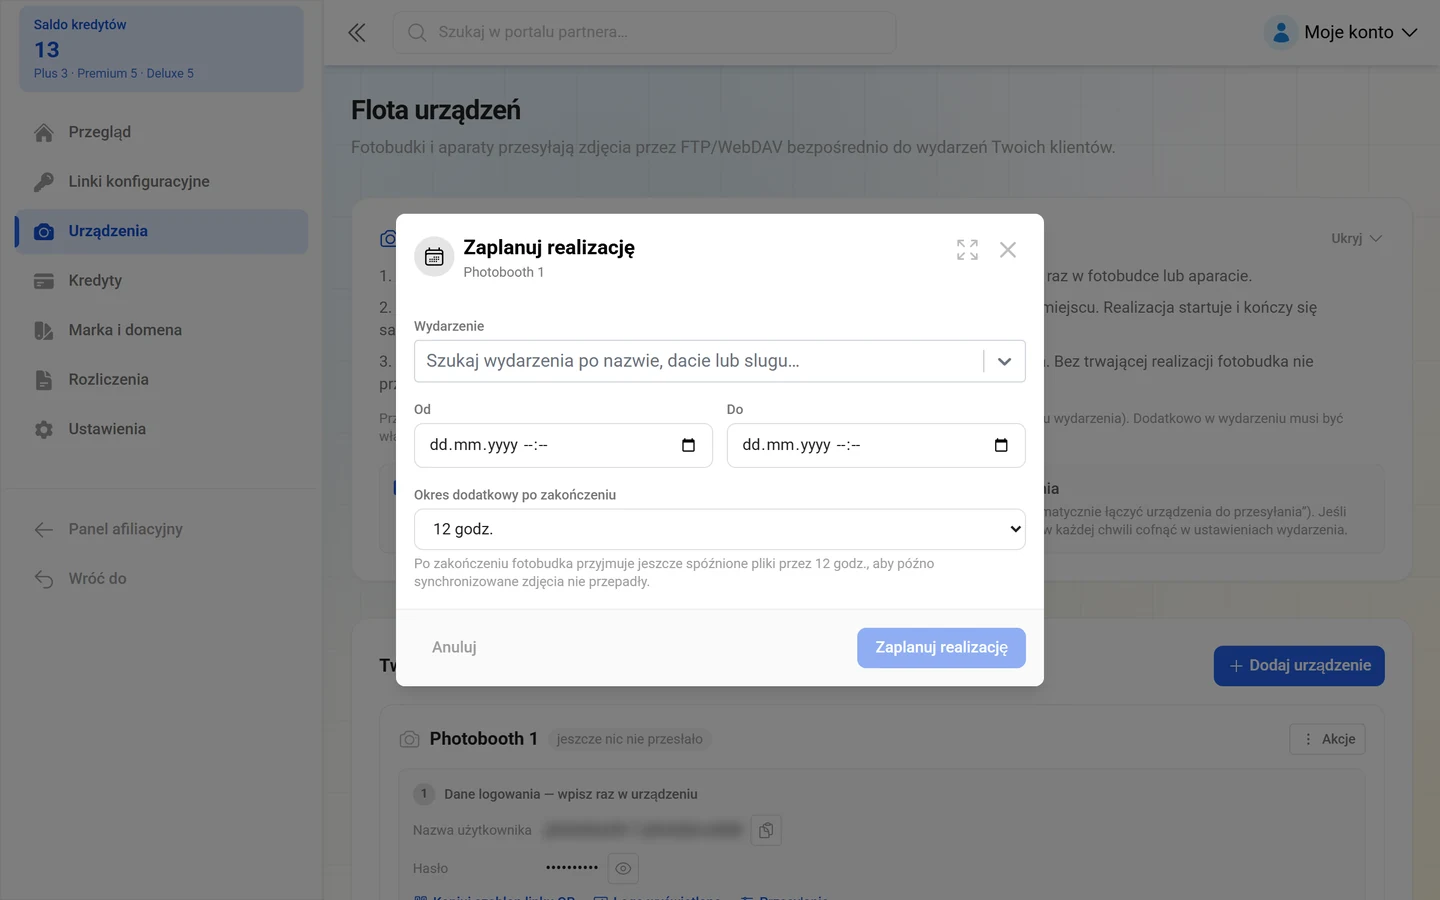1440x900 pixels.
Task: Close the Zaplanuj realizację dialog
Action: click(x=1008, y=250)
